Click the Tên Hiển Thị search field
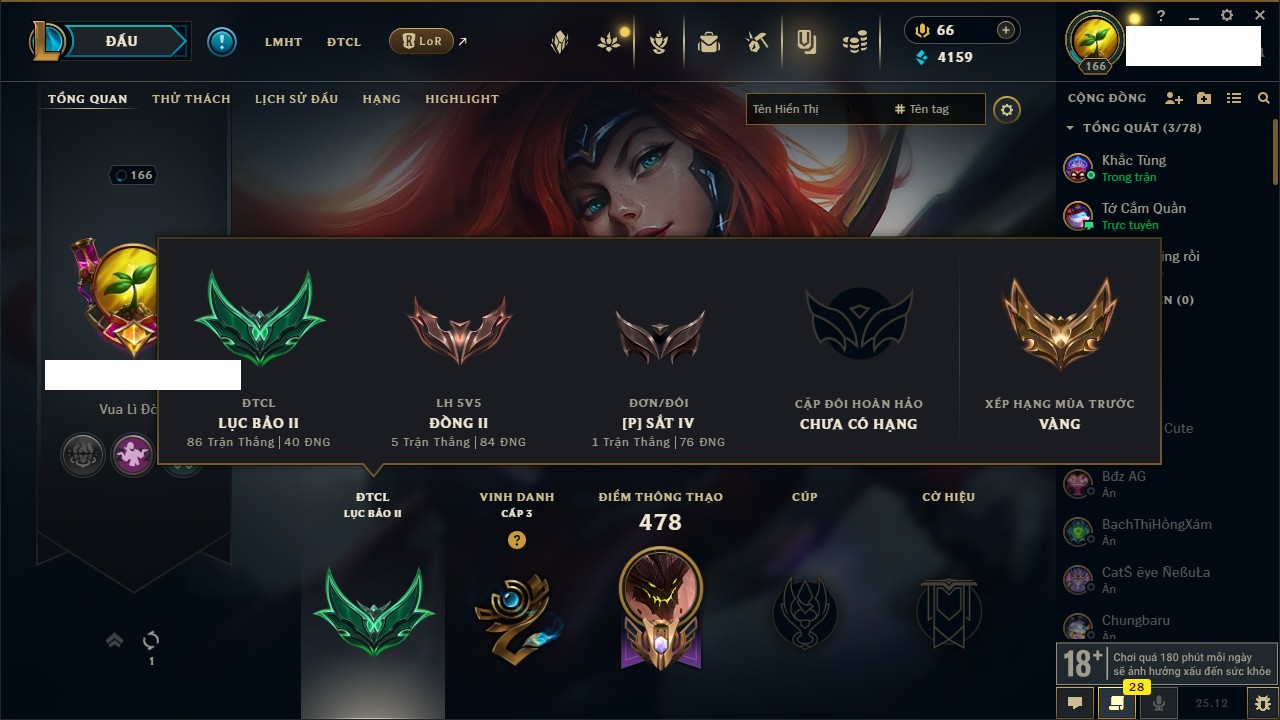The image size is (1280, 720). [815, 109]
